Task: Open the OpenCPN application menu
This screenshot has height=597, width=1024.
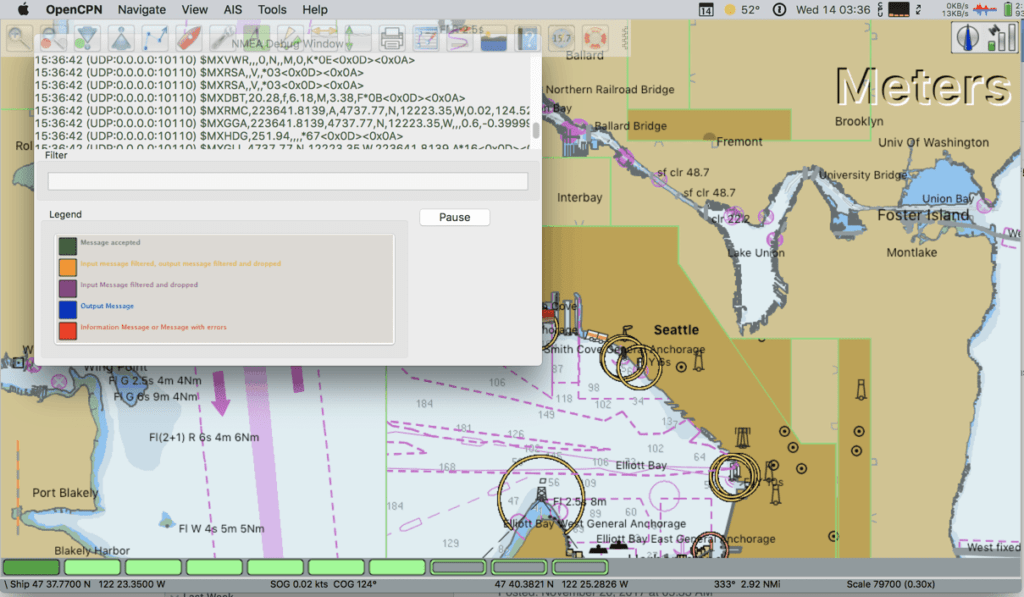Action: coord(74,9)
